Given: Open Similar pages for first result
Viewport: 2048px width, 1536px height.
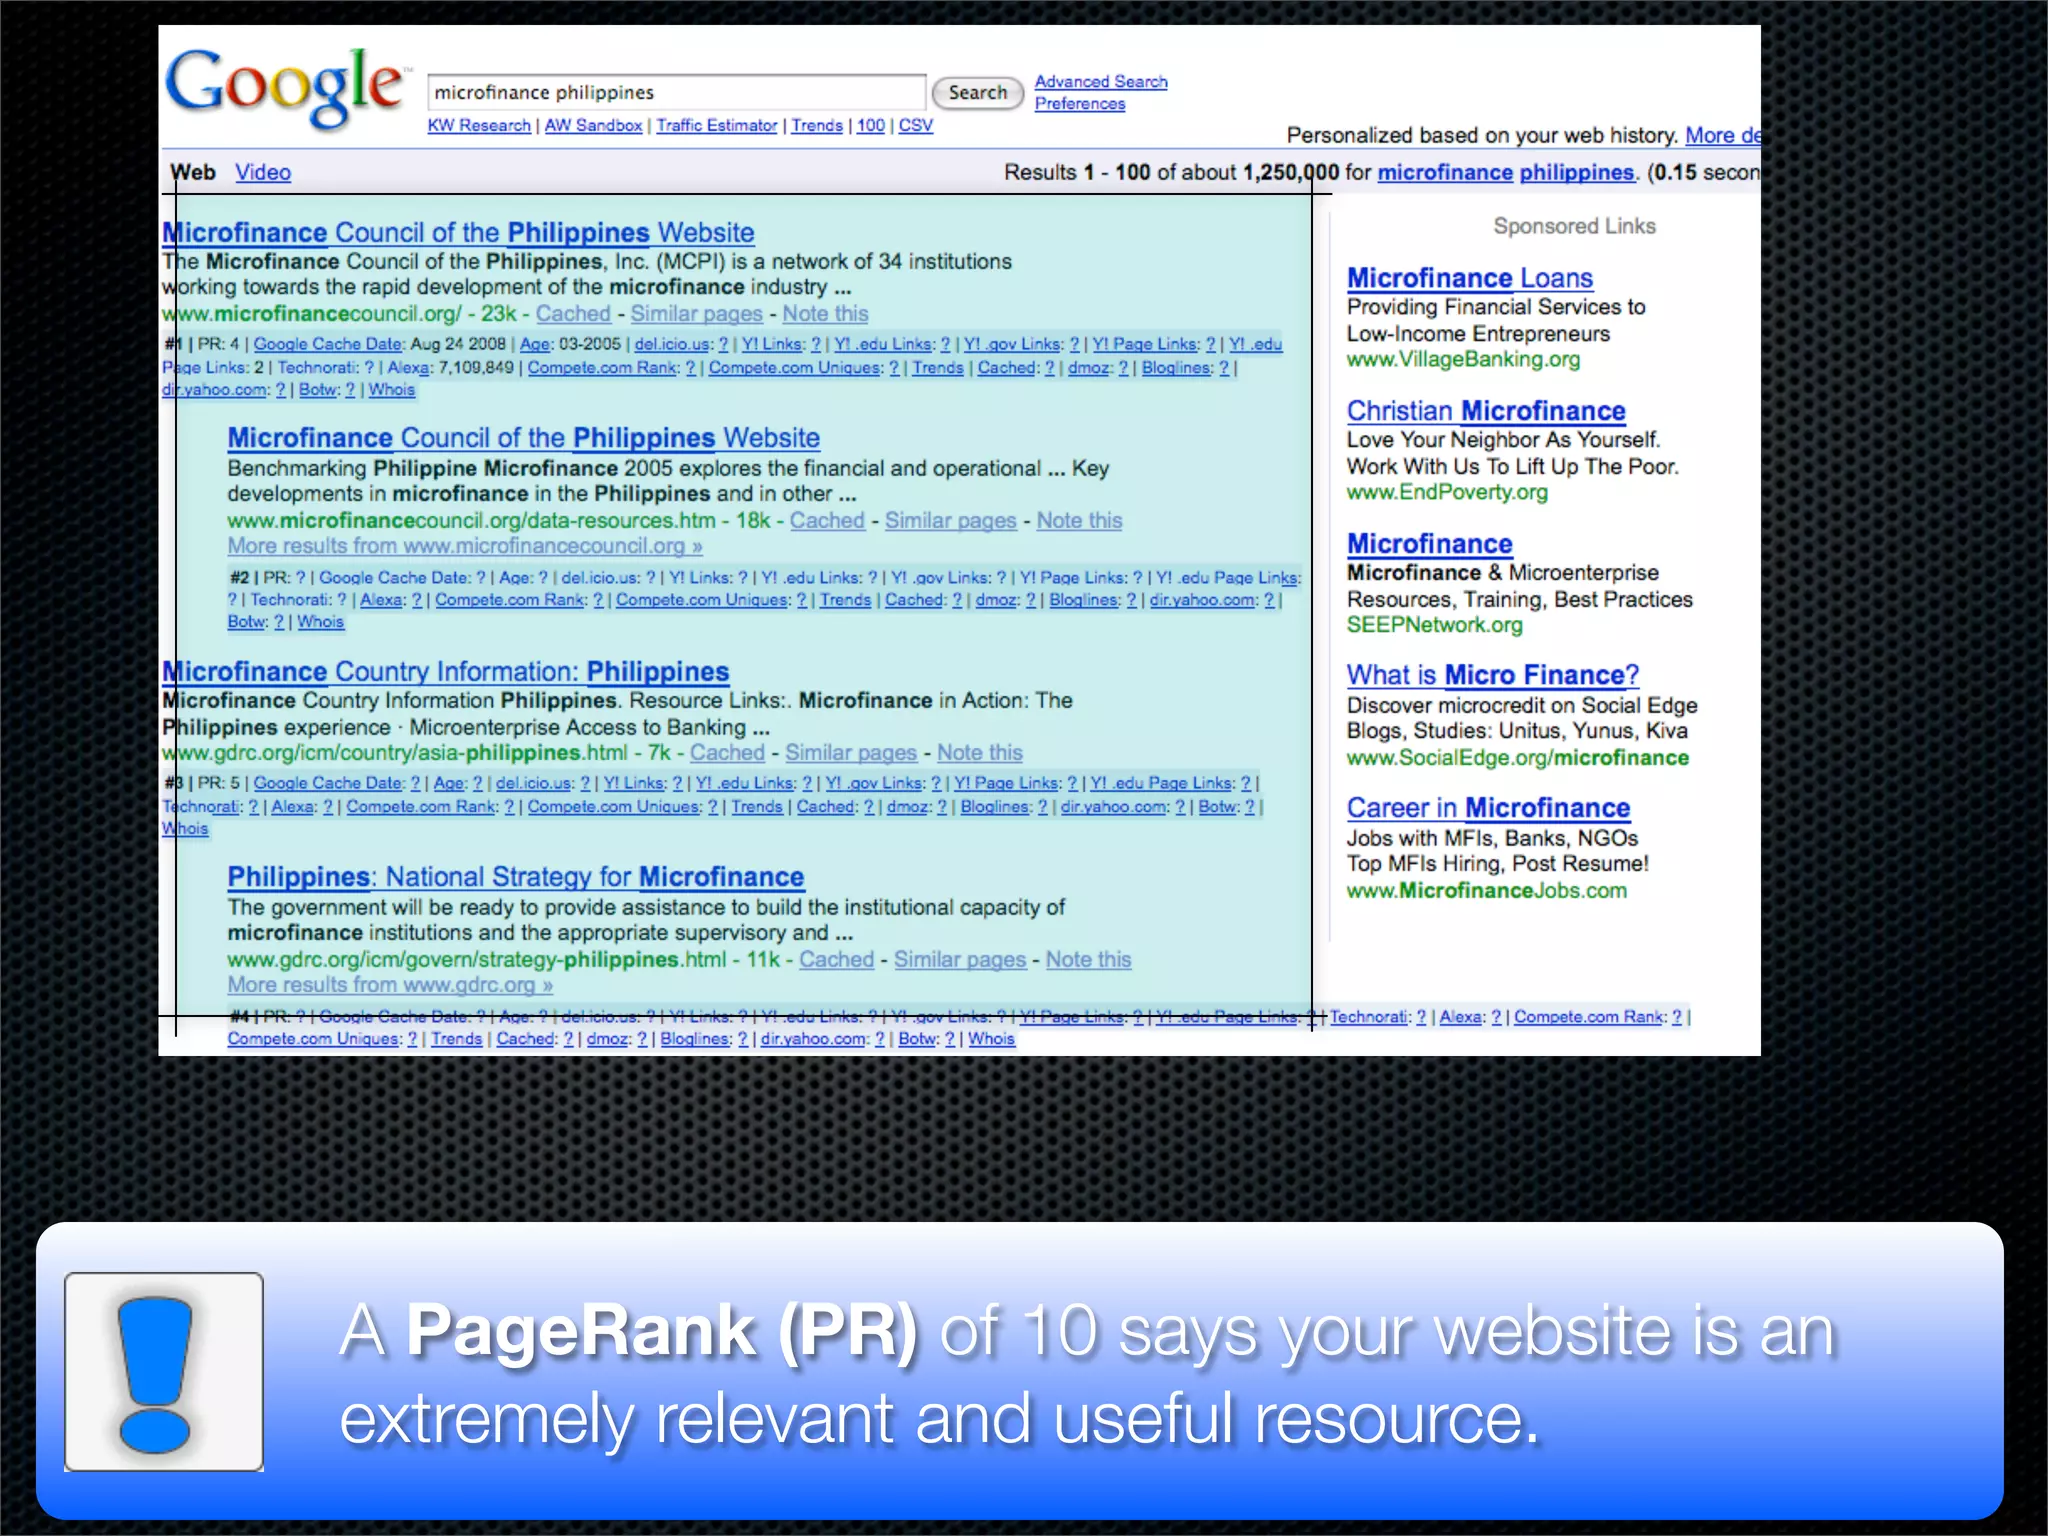Looking at the screenshot, I should point(696,313).
